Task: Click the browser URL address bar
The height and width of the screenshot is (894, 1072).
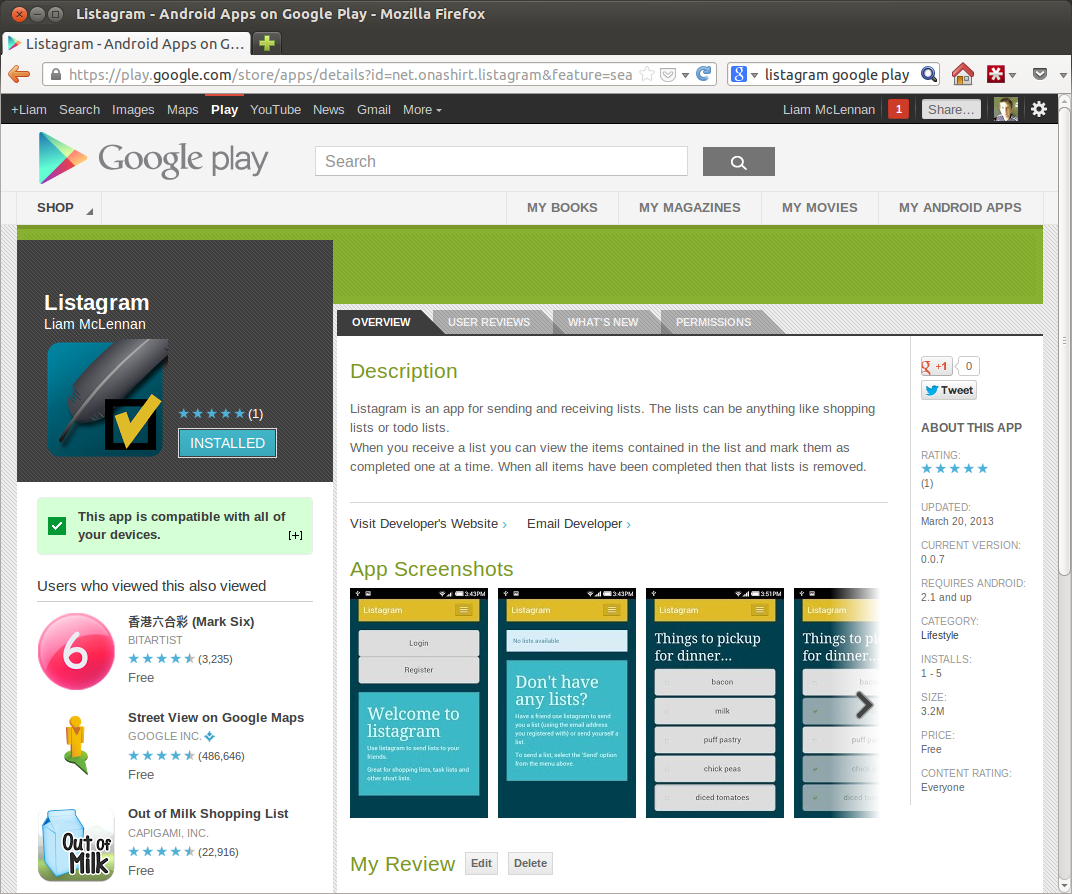Action: pos(349,74)
